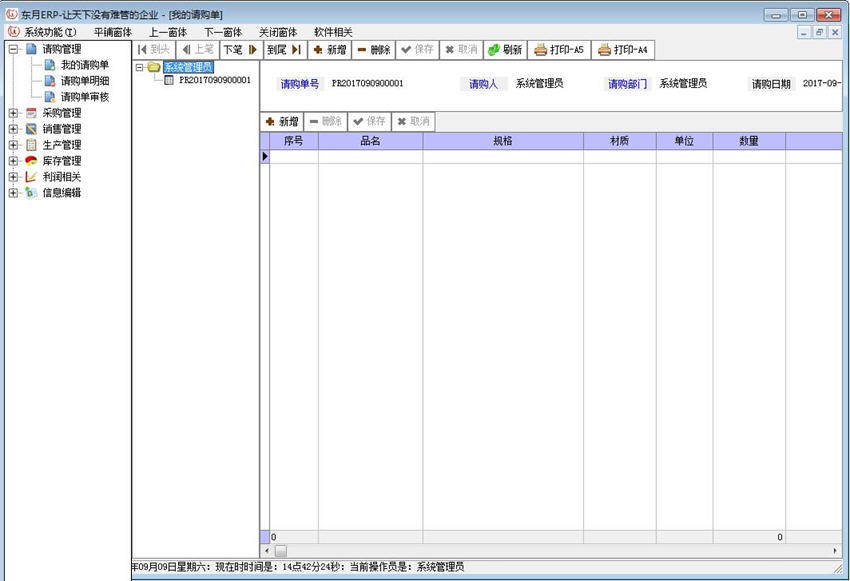The height and width of the screenshot is (581, 850).
Task: Select order PR2017090900001 in the list tree
Action: (215, 80)
